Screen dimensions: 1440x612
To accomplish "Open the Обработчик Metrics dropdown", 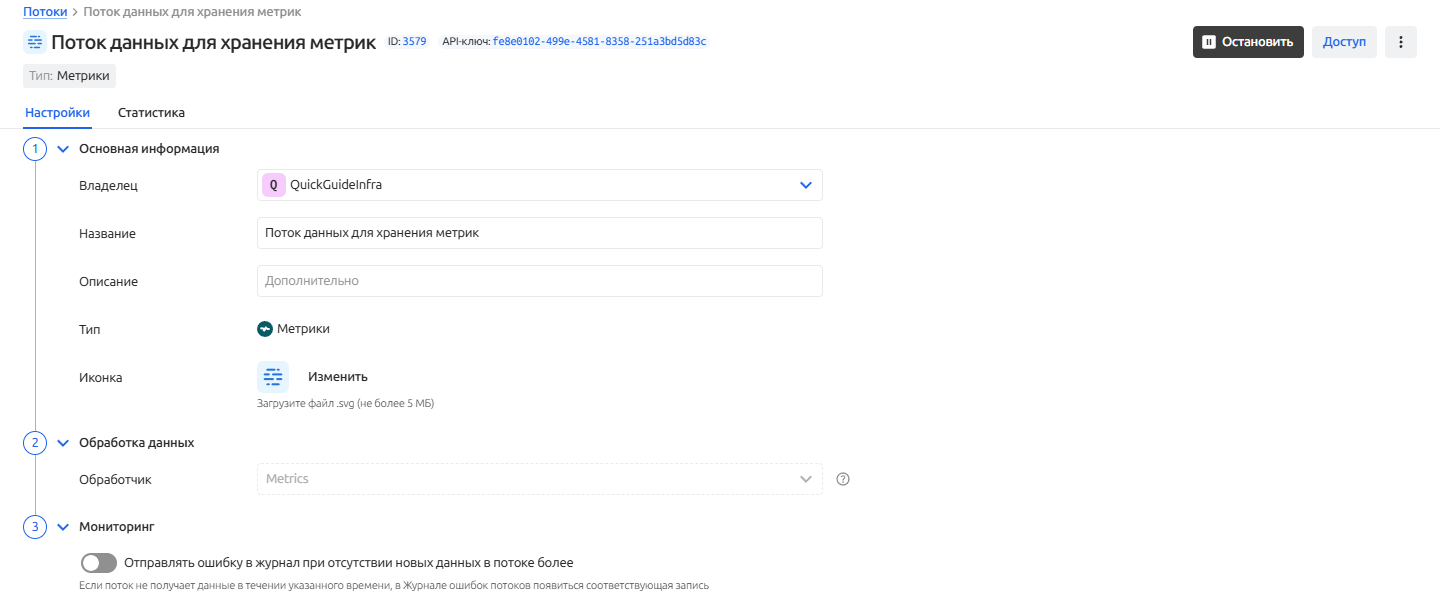I will pos(540,479).
